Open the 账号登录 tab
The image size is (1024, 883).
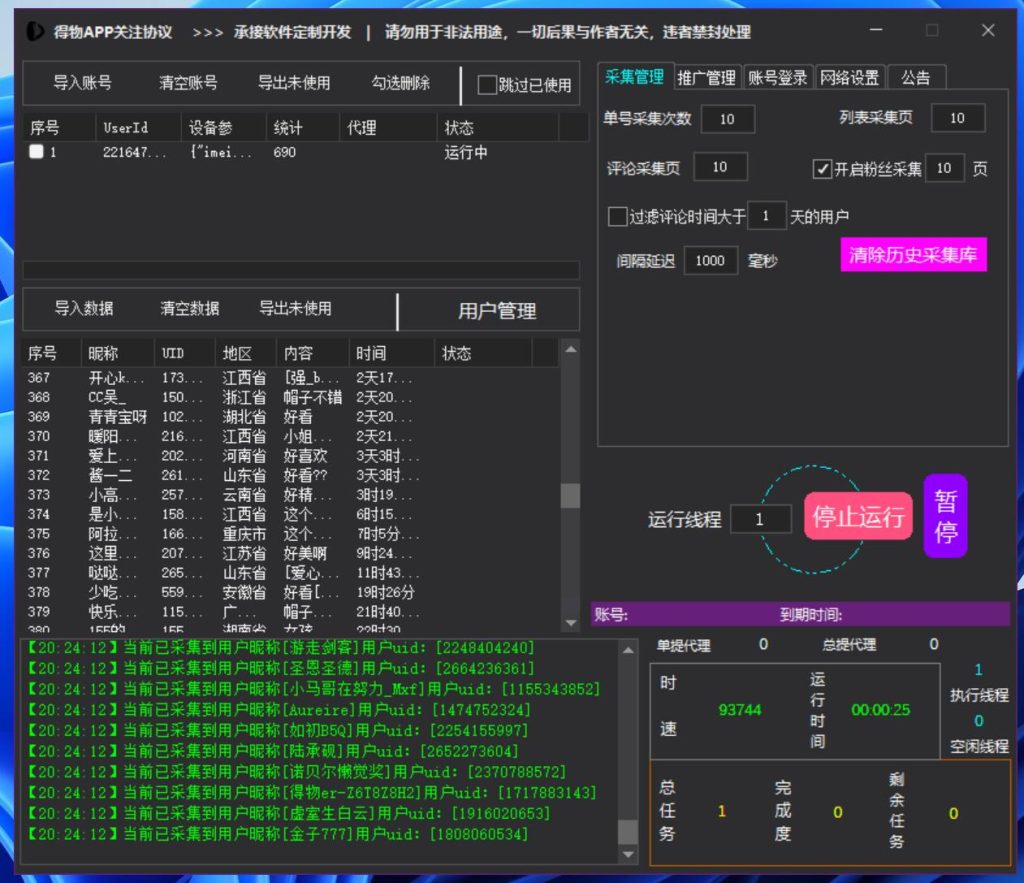point(777,78)
